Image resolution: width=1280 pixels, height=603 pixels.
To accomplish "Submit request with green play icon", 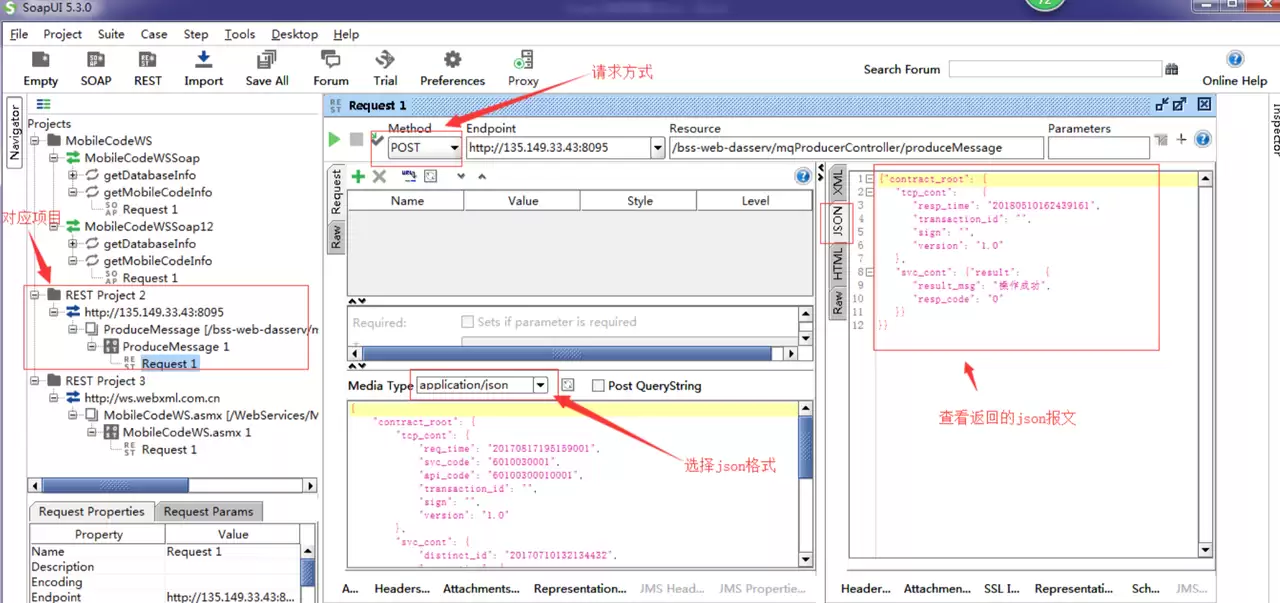I will click(335, 140).
